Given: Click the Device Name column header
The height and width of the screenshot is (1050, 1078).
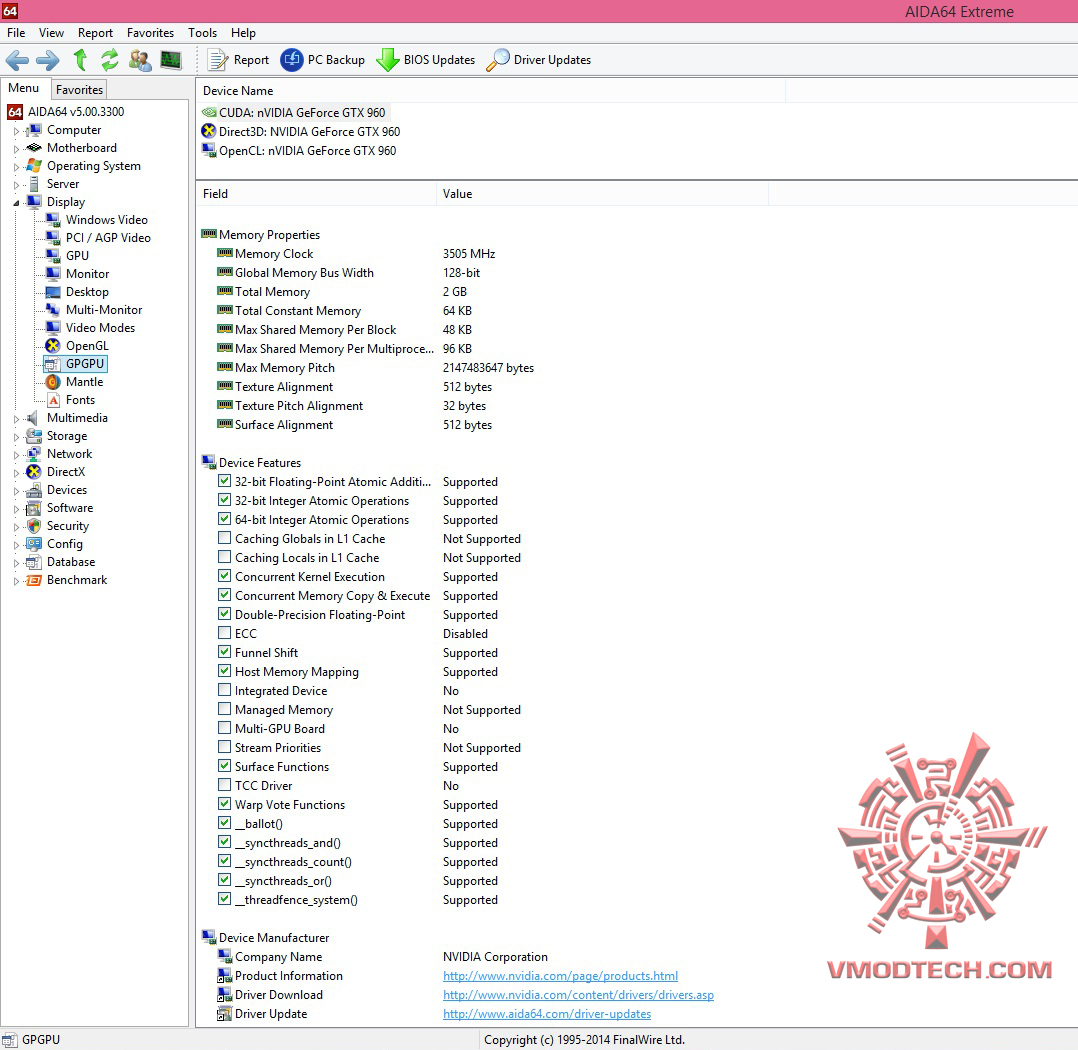Looking at the screenshot, I should [491, 91].
